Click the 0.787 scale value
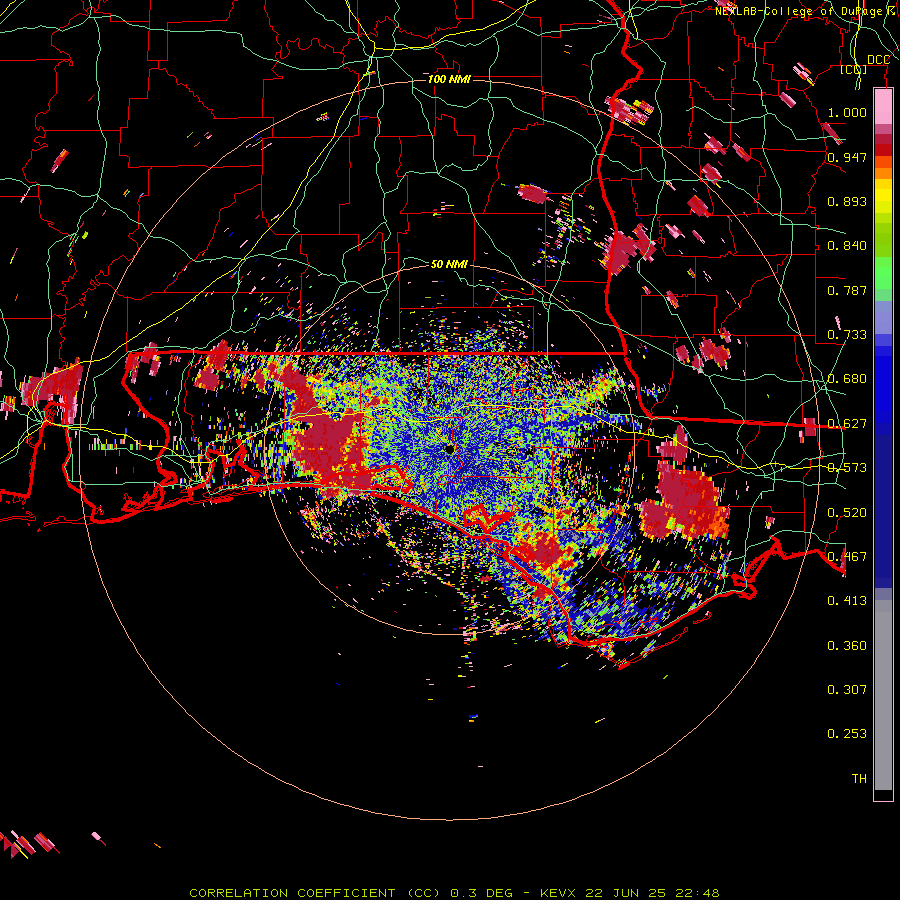This screenshot has width=900, height=900. click(847, 290)
